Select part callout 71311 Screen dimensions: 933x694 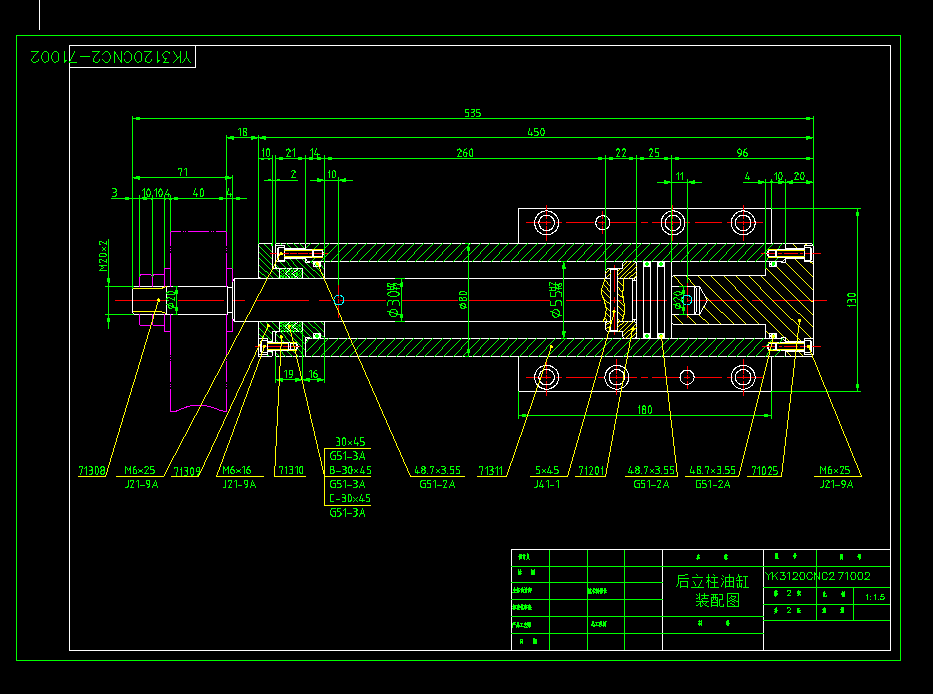492,470
